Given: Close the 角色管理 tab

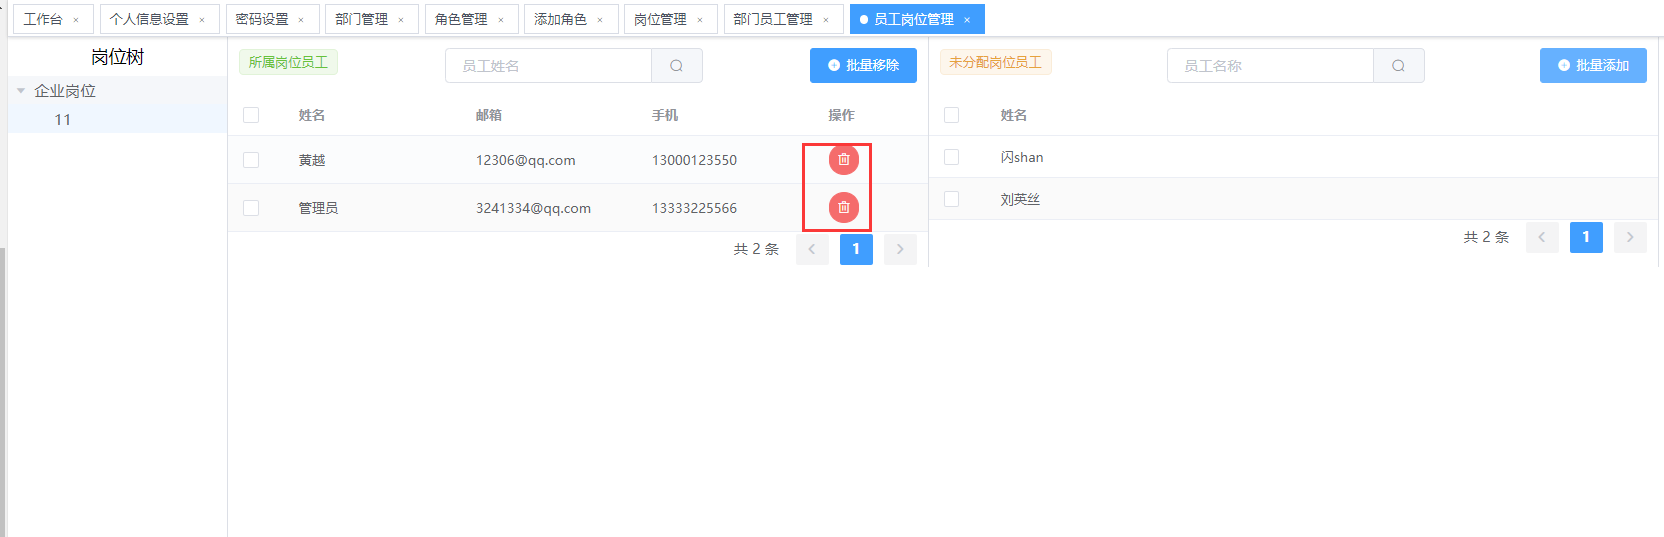Looking at the screenshot, I should click(501, 20).
